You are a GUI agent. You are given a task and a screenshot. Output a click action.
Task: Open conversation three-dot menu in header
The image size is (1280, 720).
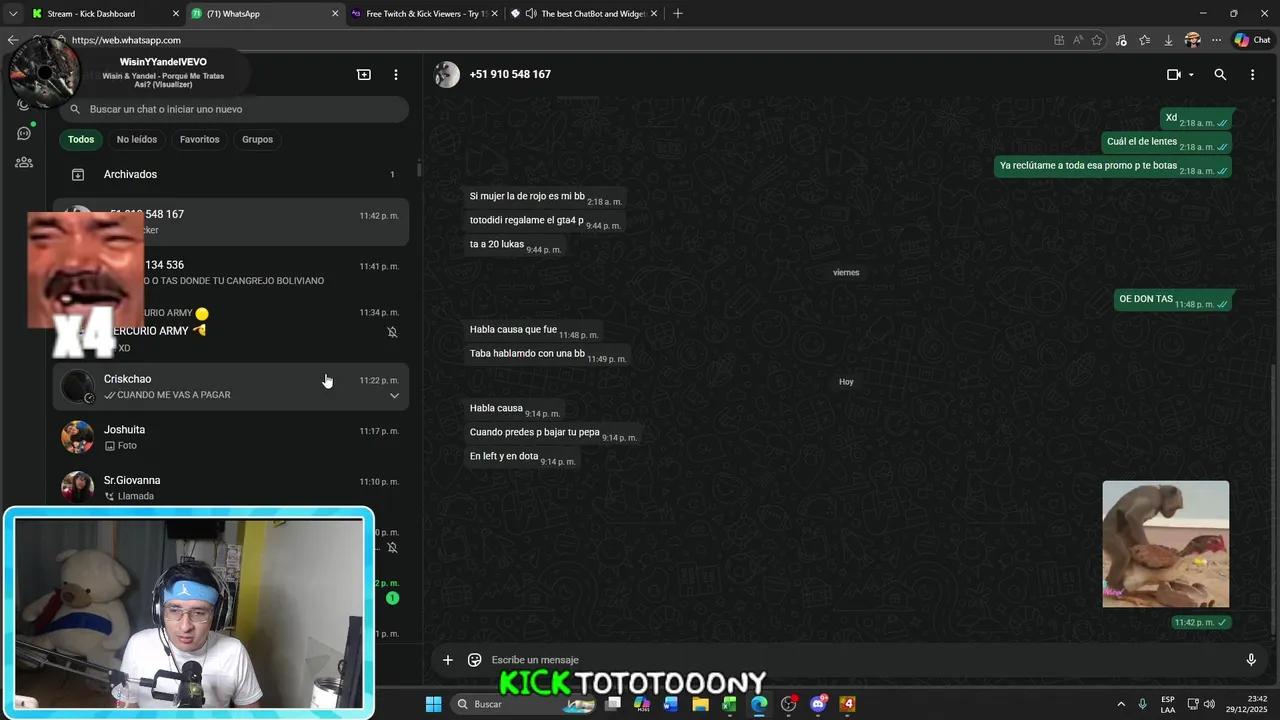pyautogui.click(x=1252, y=75)
